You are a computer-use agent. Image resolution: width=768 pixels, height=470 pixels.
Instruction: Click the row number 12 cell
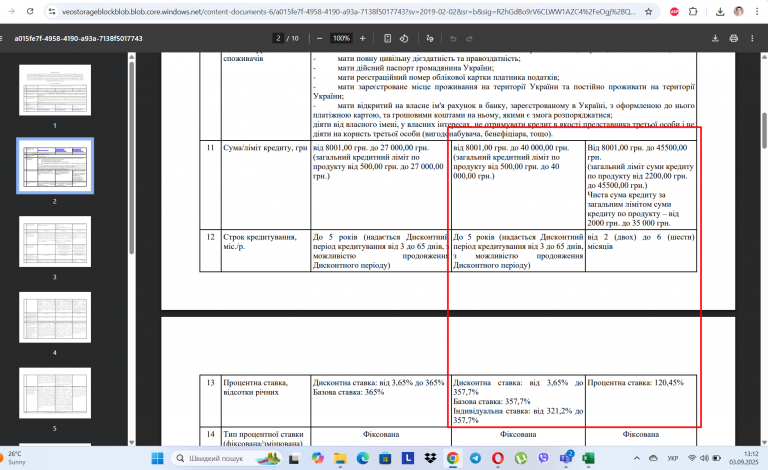tap(210, 250)
